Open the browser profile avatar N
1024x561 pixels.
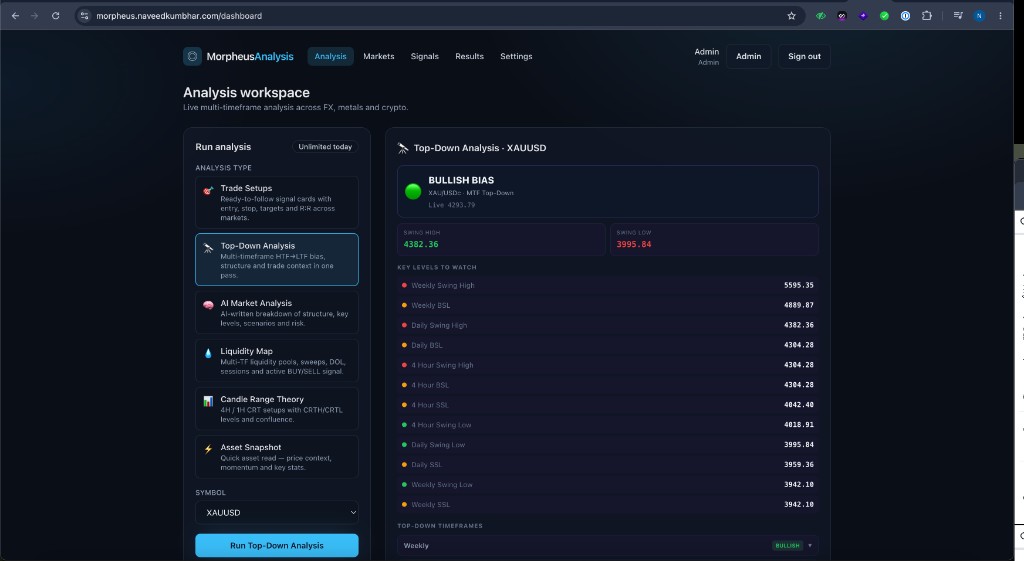979,16
